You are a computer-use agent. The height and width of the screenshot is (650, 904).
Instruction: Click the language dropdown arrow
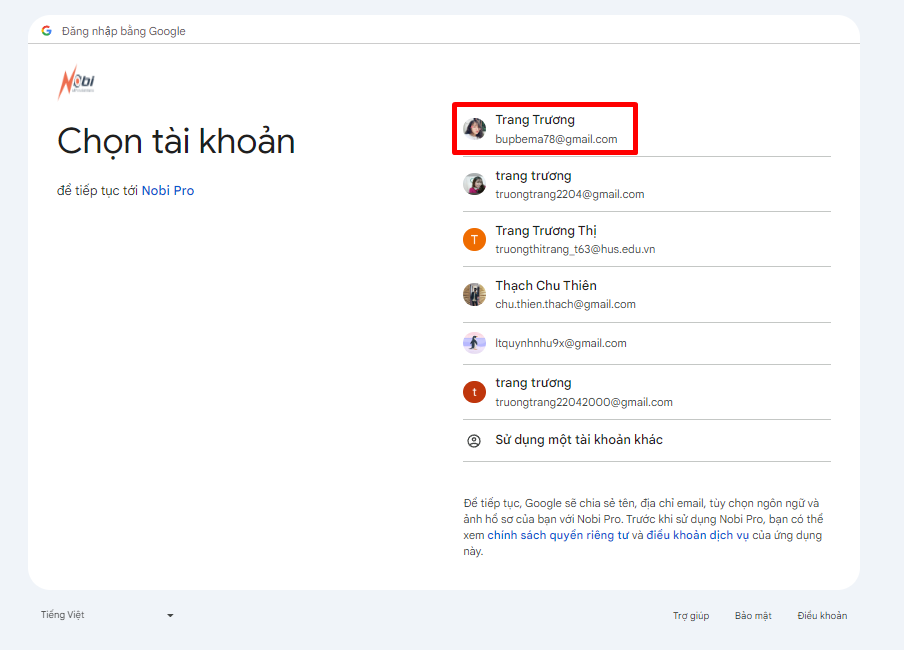(x=170, y=616)
